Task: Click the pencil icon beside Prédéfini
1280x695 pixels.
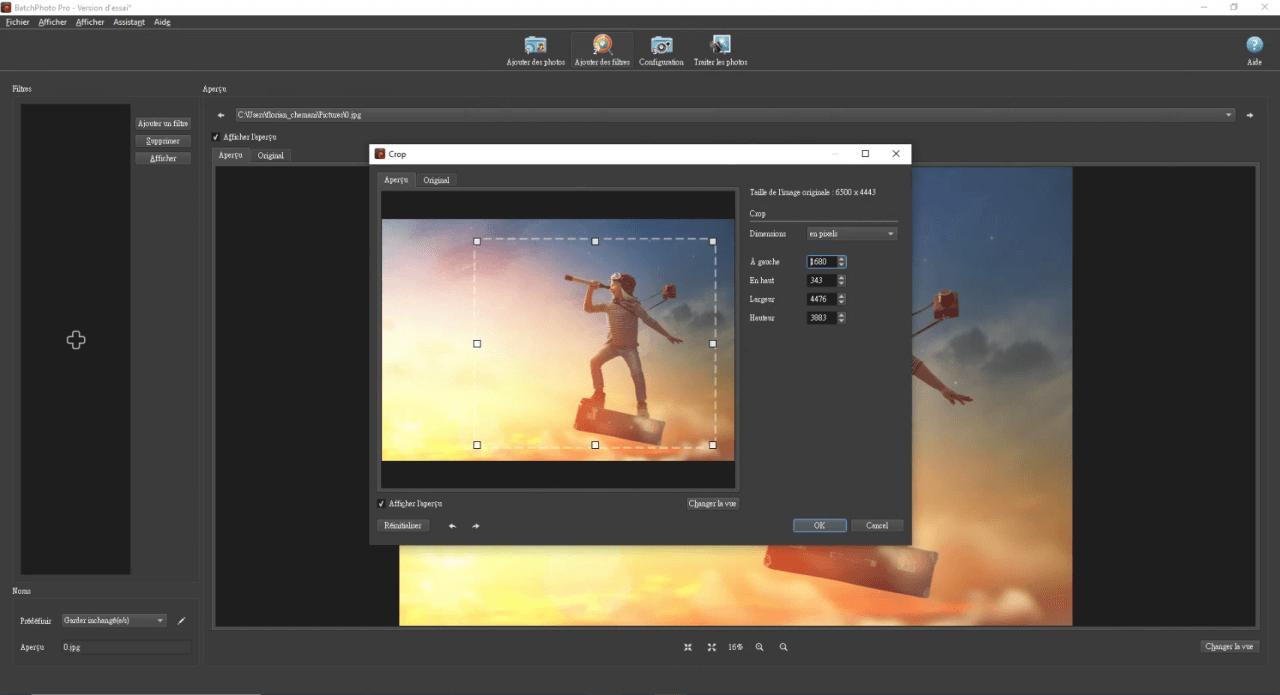Action: 181,620
